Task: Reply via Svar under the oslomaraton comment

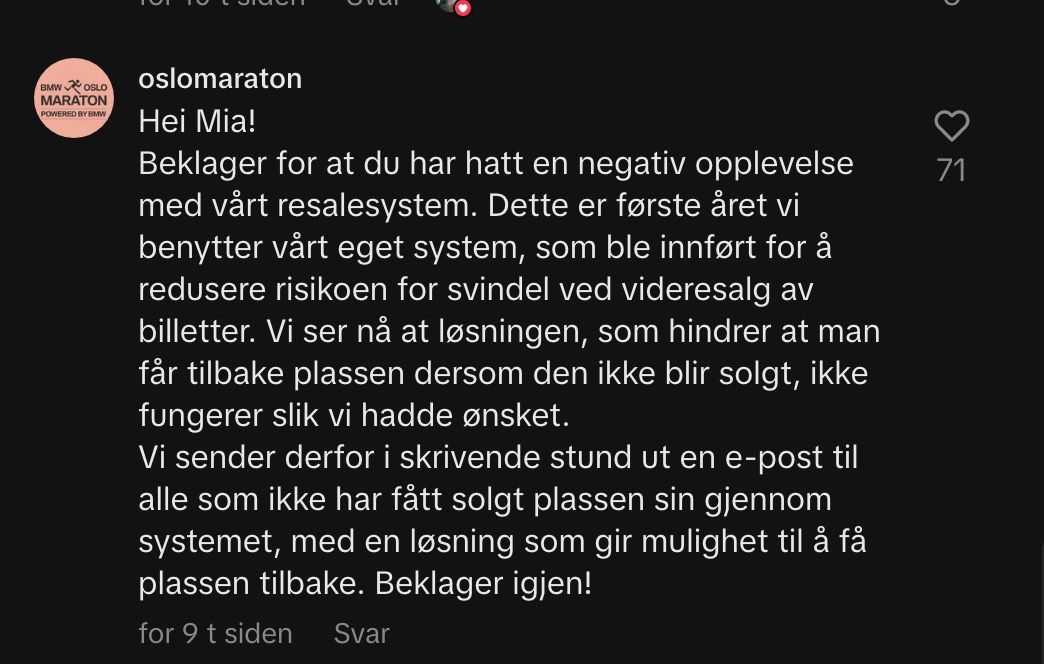Action: (x=361, y=633)
